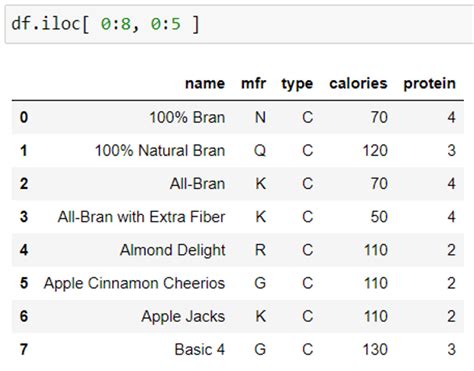Viewport: 474px width, 371px height.
Task: Click the 'Almond Delight' cell
Action: pyautogui.click(x=173, y=250)
